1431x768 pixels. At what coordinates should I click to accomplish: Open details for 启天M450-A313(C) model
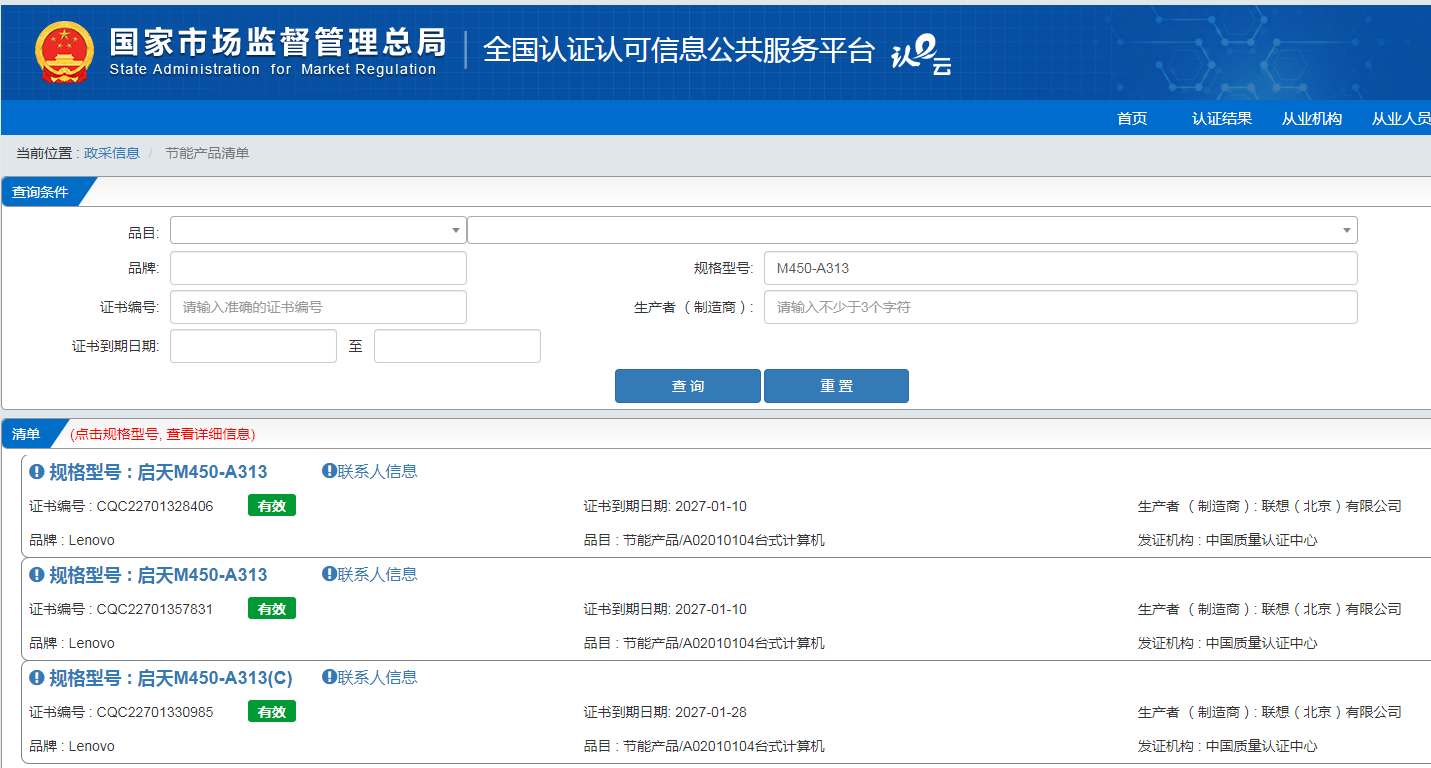pyautogui.click(x=214, y=678)
